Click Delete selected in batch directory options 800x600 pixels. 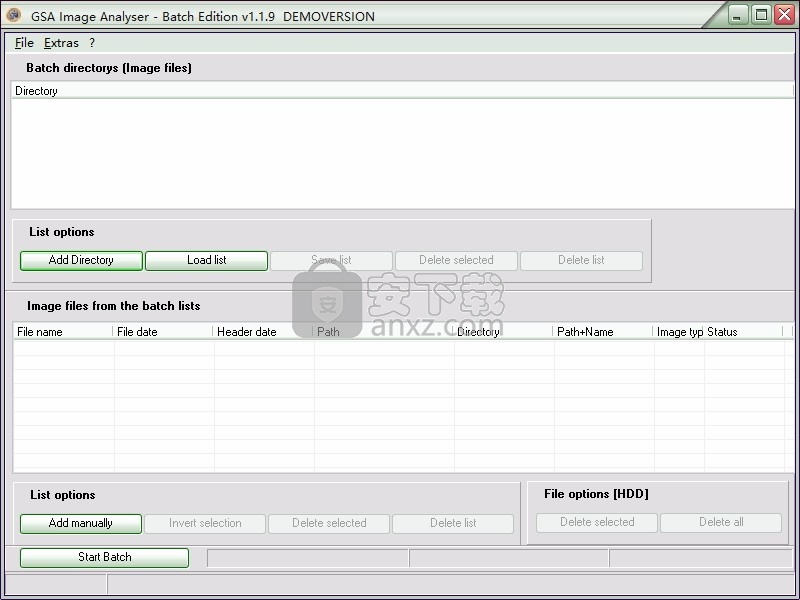click(x=457, y=260)
